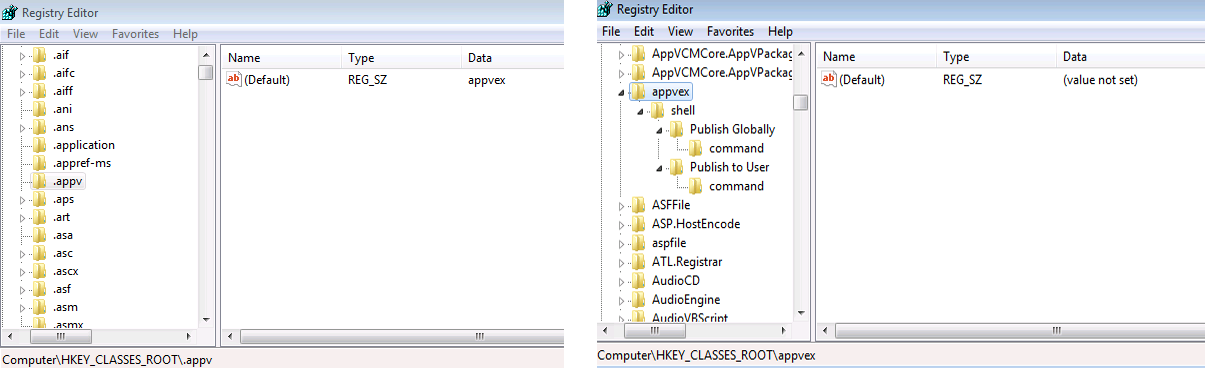The image size is (1205, 368).
Task: Click the AudioEngine key folder icon
Action: point(638,300)
